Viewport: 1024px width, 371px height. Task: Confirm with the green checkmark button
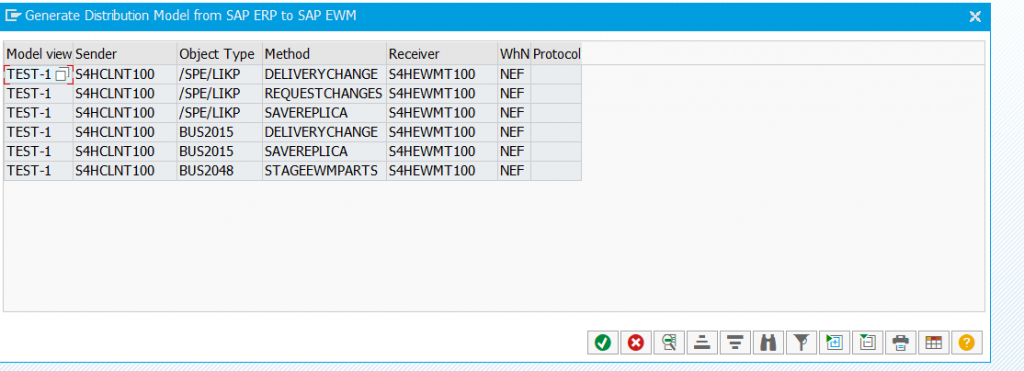pos(603,342)
